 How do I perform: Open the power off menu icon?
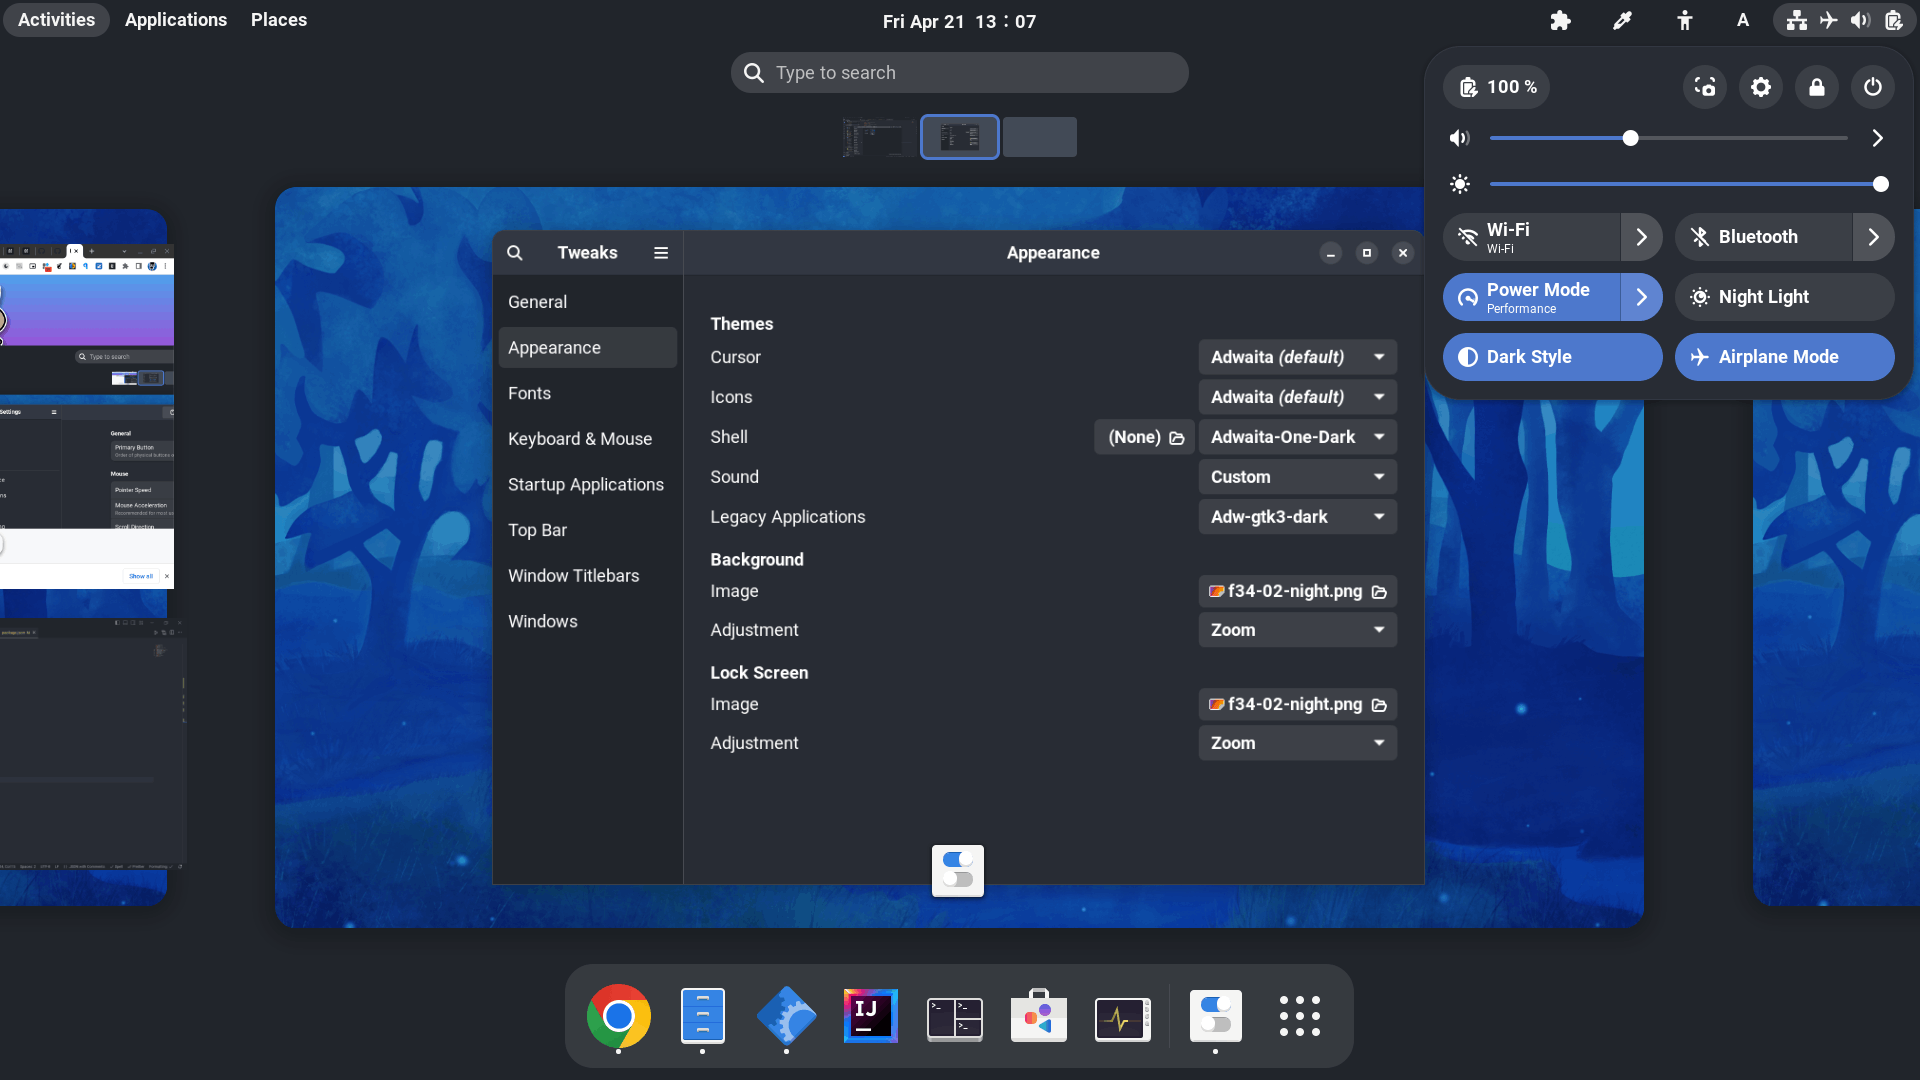(1872, 87)
